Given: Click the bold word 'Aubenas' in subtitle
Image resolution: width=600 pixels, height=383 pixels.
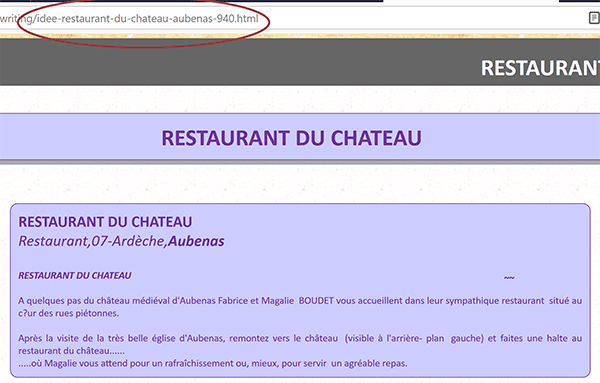Looking at the screenshot, I should 196,241.
